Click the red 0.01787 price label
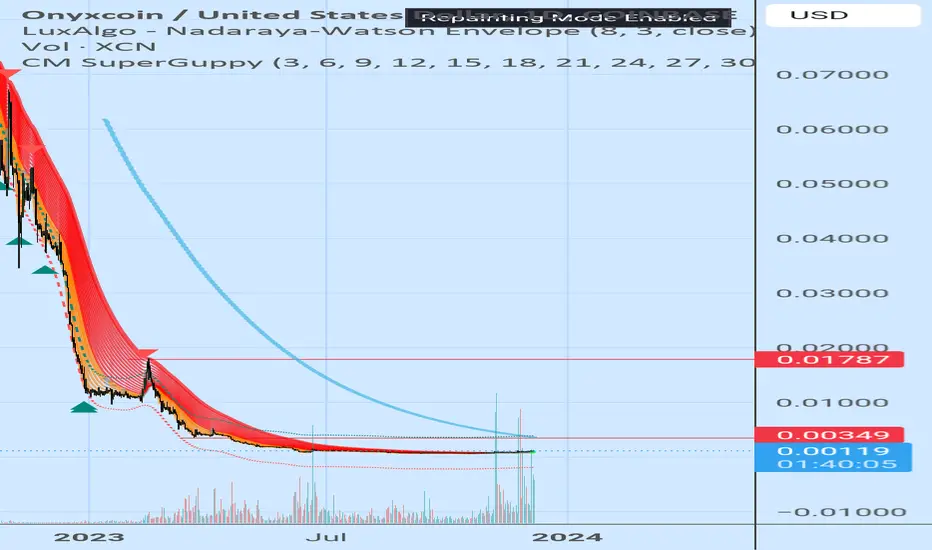This screenshot has width=932, height=550. [x=830, y=359]
